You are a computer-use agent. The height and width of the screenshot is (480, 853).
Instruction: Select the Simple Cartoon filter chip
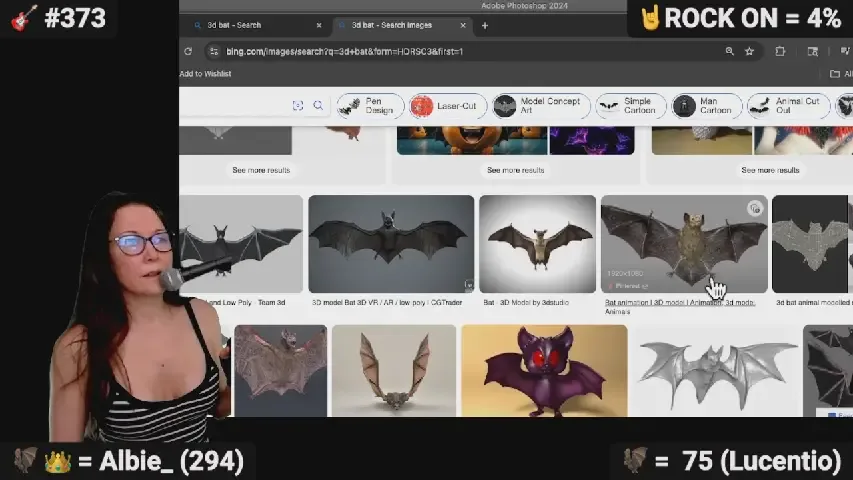pos(628,106)
